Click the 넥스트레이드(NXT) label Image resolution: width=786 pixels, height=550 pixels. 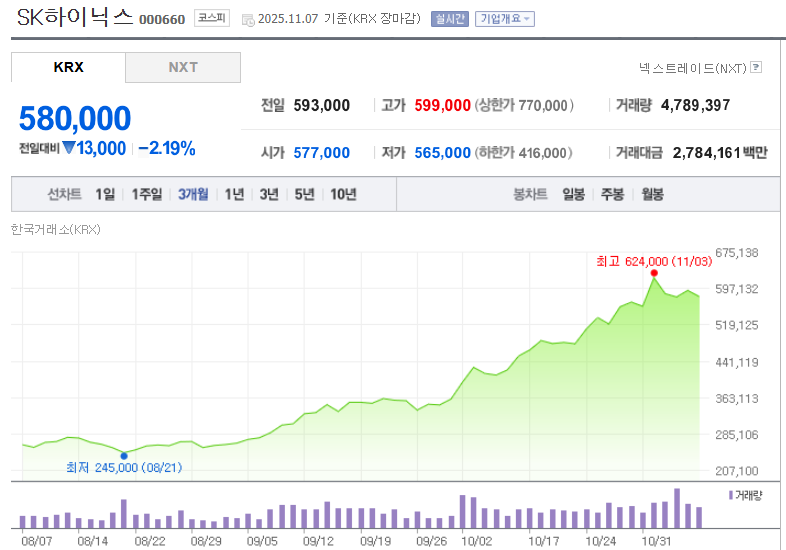pos(693,68)
